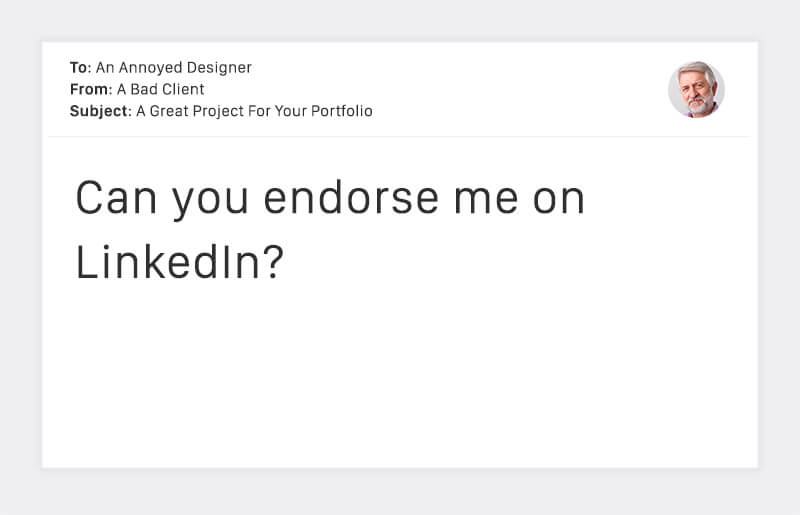Viewport: 800px width, 515px height.
Task: Select the word "endorse" in the message
Action: 351,198
